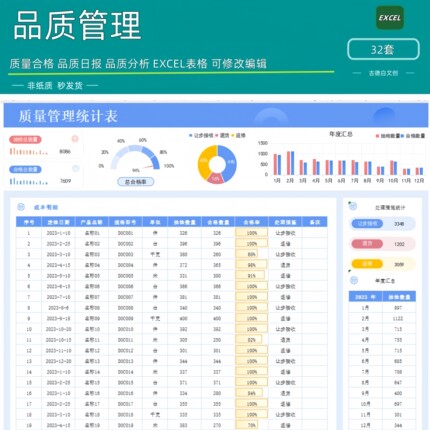This screenshot has width=430, height=430.
Task: Click the smiley icon beside 处理情况统计
Action: [x=353, y=206]
